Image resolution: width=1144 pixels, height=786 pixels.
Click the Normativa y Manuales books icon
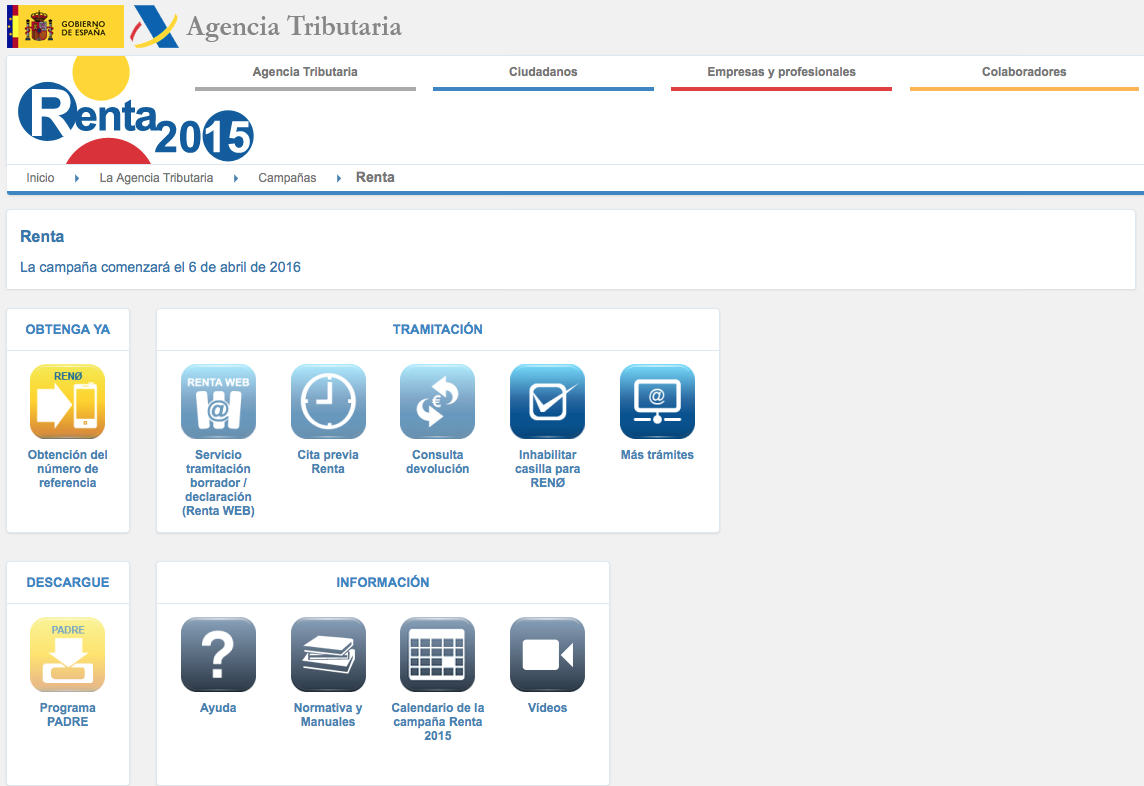(x=328, y=655)
